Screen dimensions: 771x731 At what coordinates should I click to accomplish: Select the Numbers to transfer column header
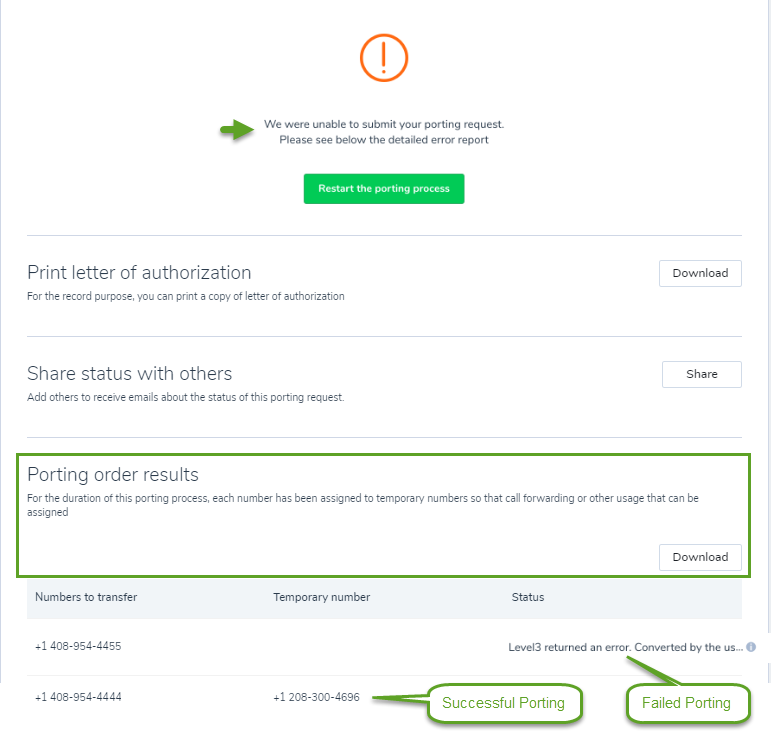click(86, 597)
